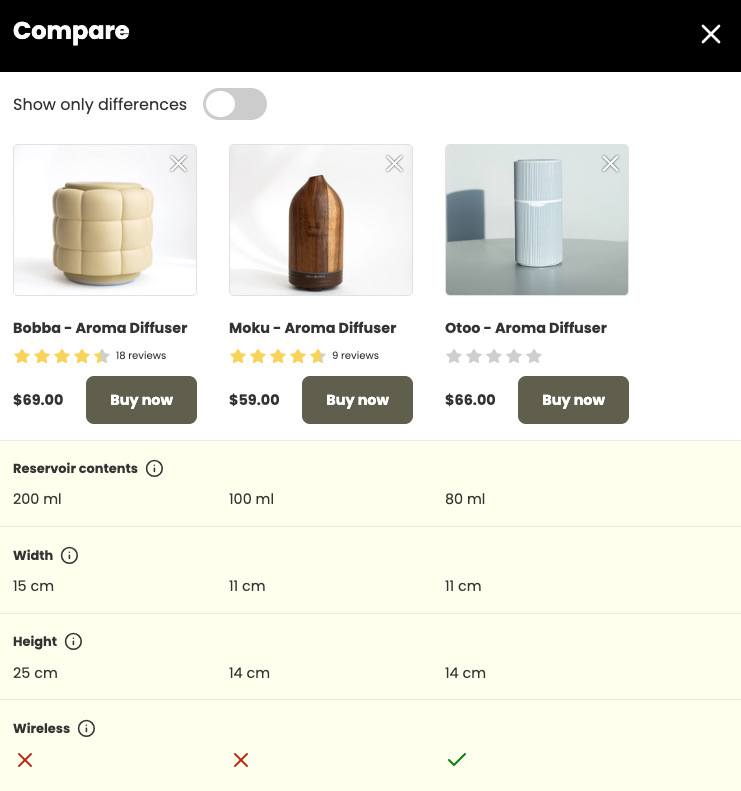Open Moku wooden diffuser image
Image resolution: width=741 pixels, height=791 pixels.
pyautogui.click(x=321, y=220)
